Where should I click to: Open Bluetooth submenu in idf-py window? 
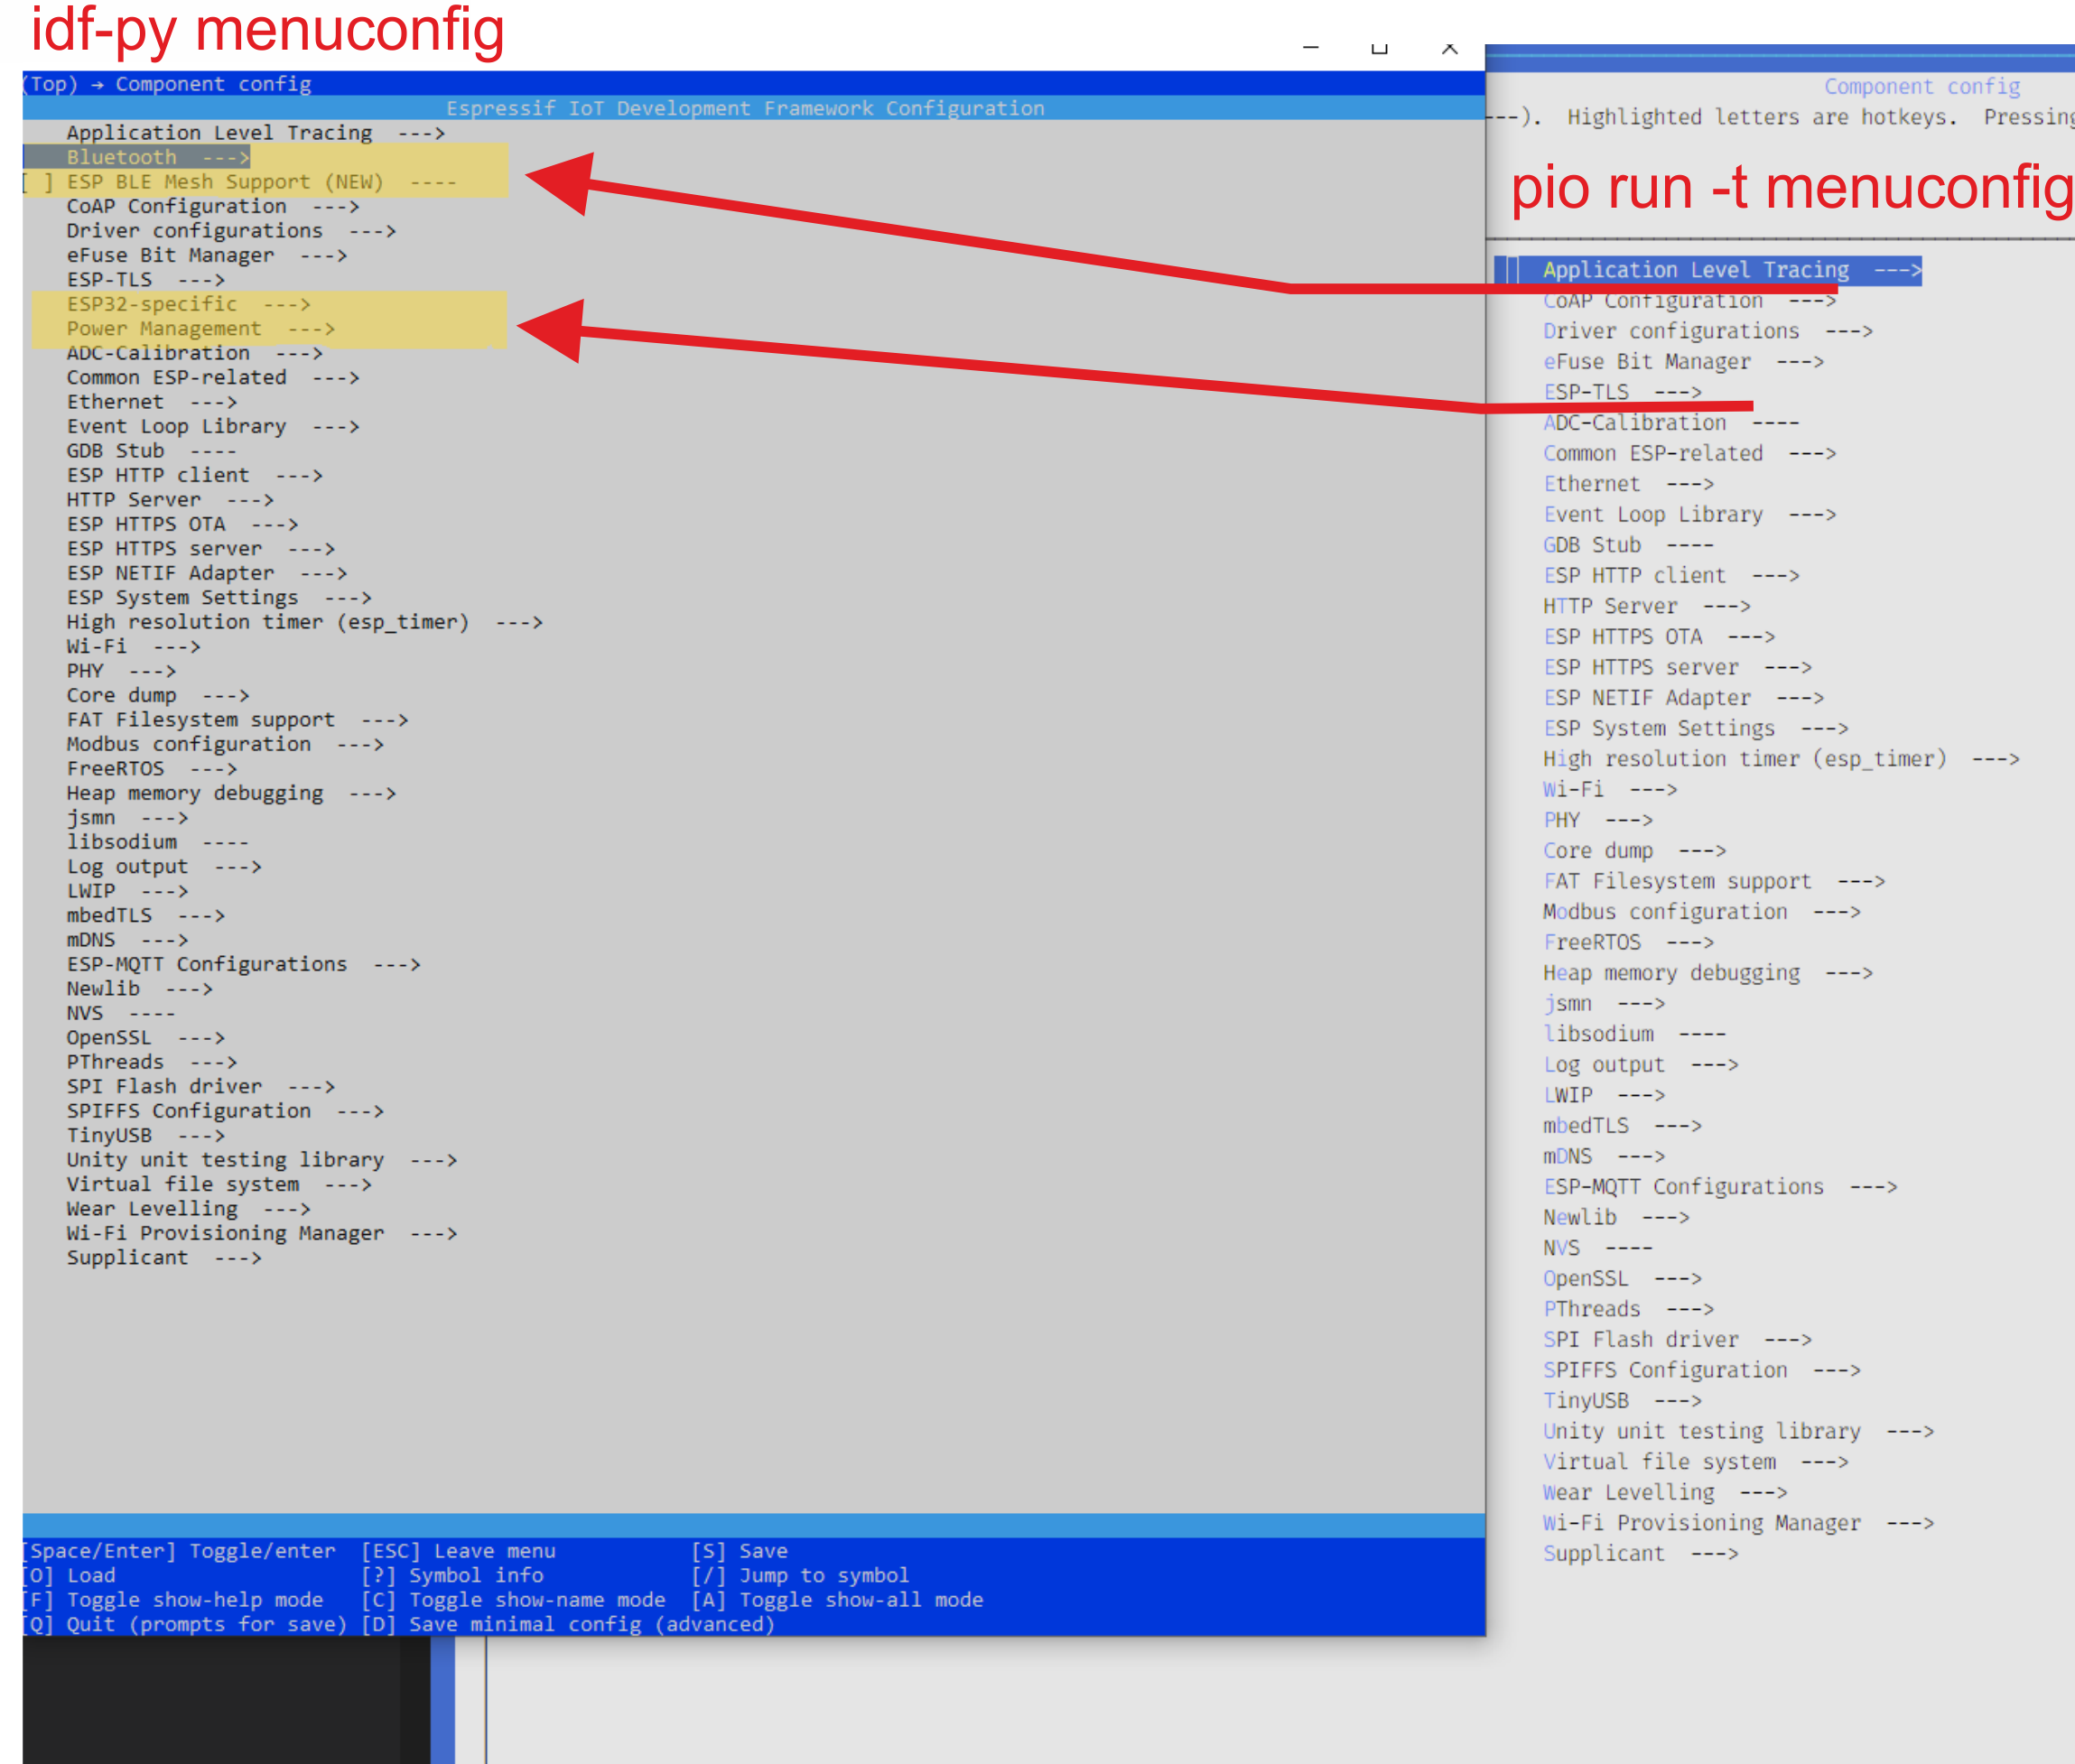[x=158, y=157]
